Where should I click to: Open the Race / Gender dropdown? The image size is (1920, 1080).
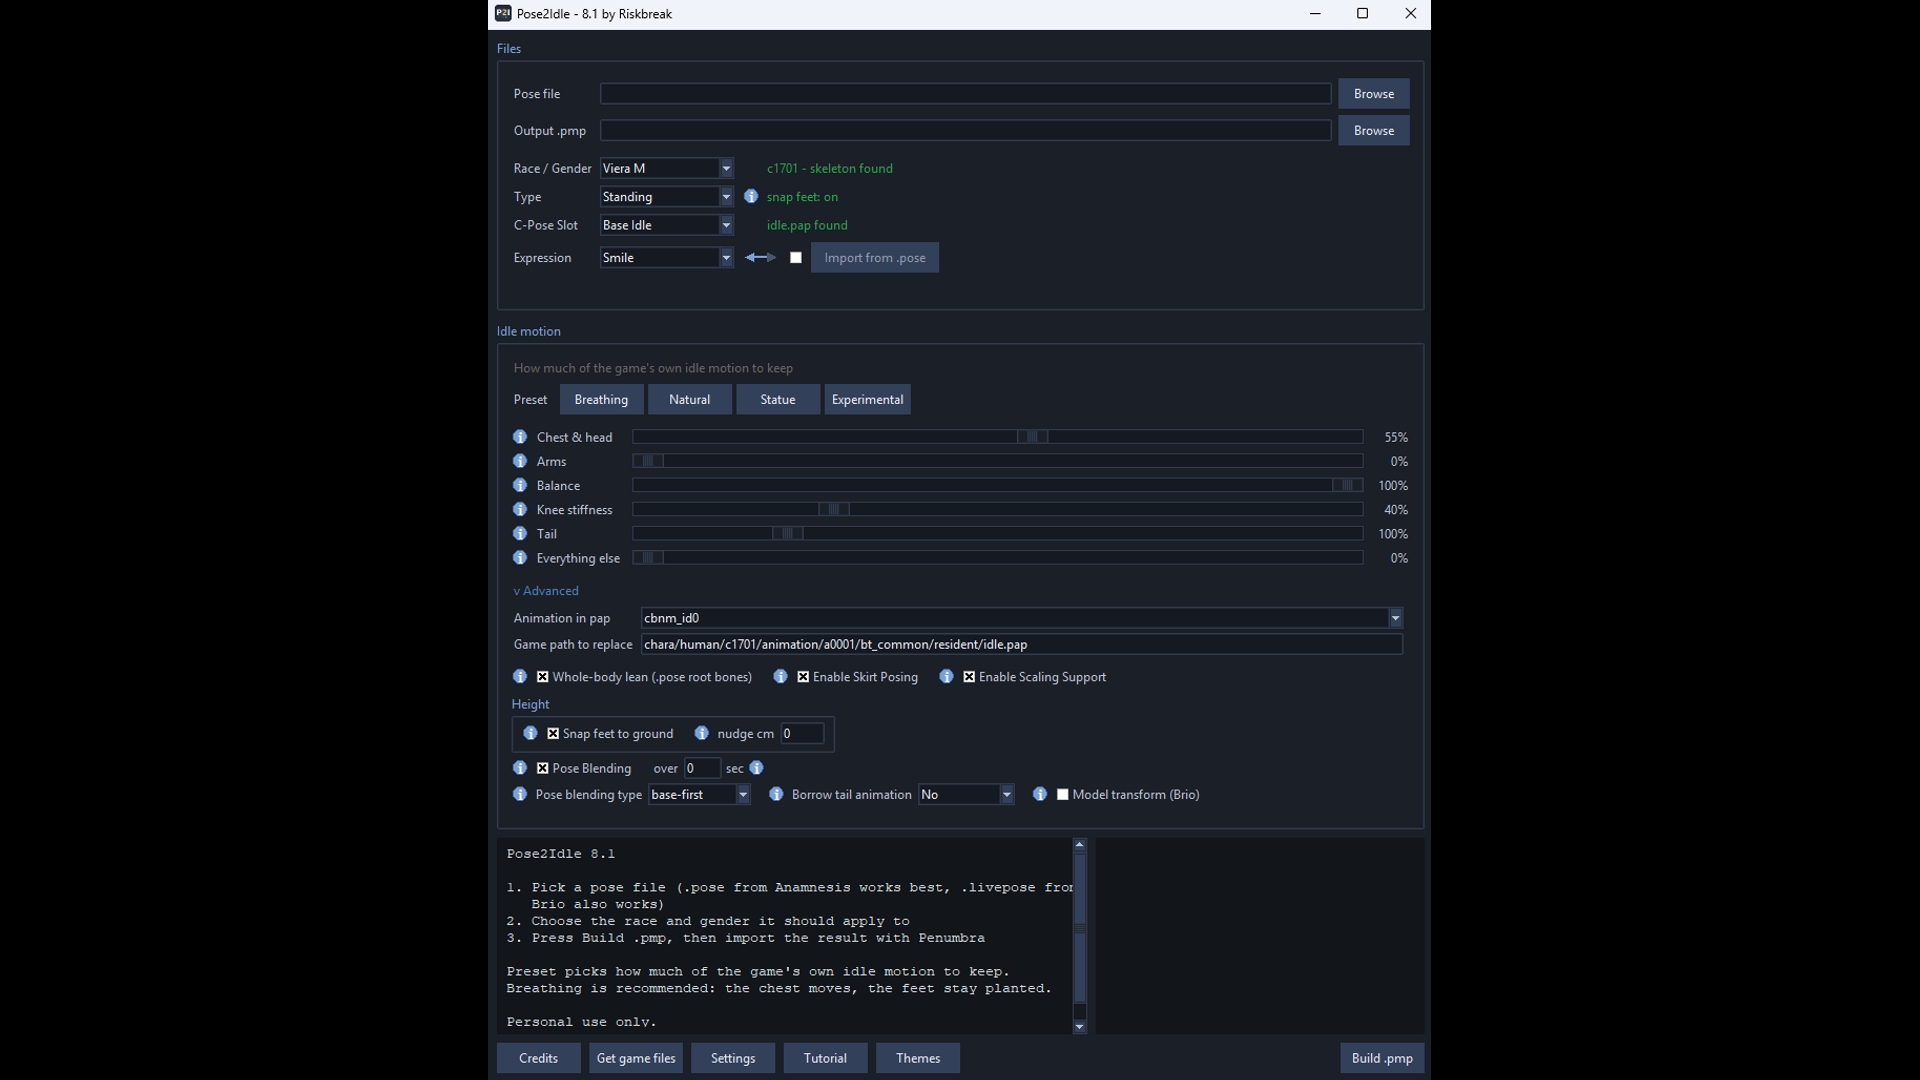[667, 168]
